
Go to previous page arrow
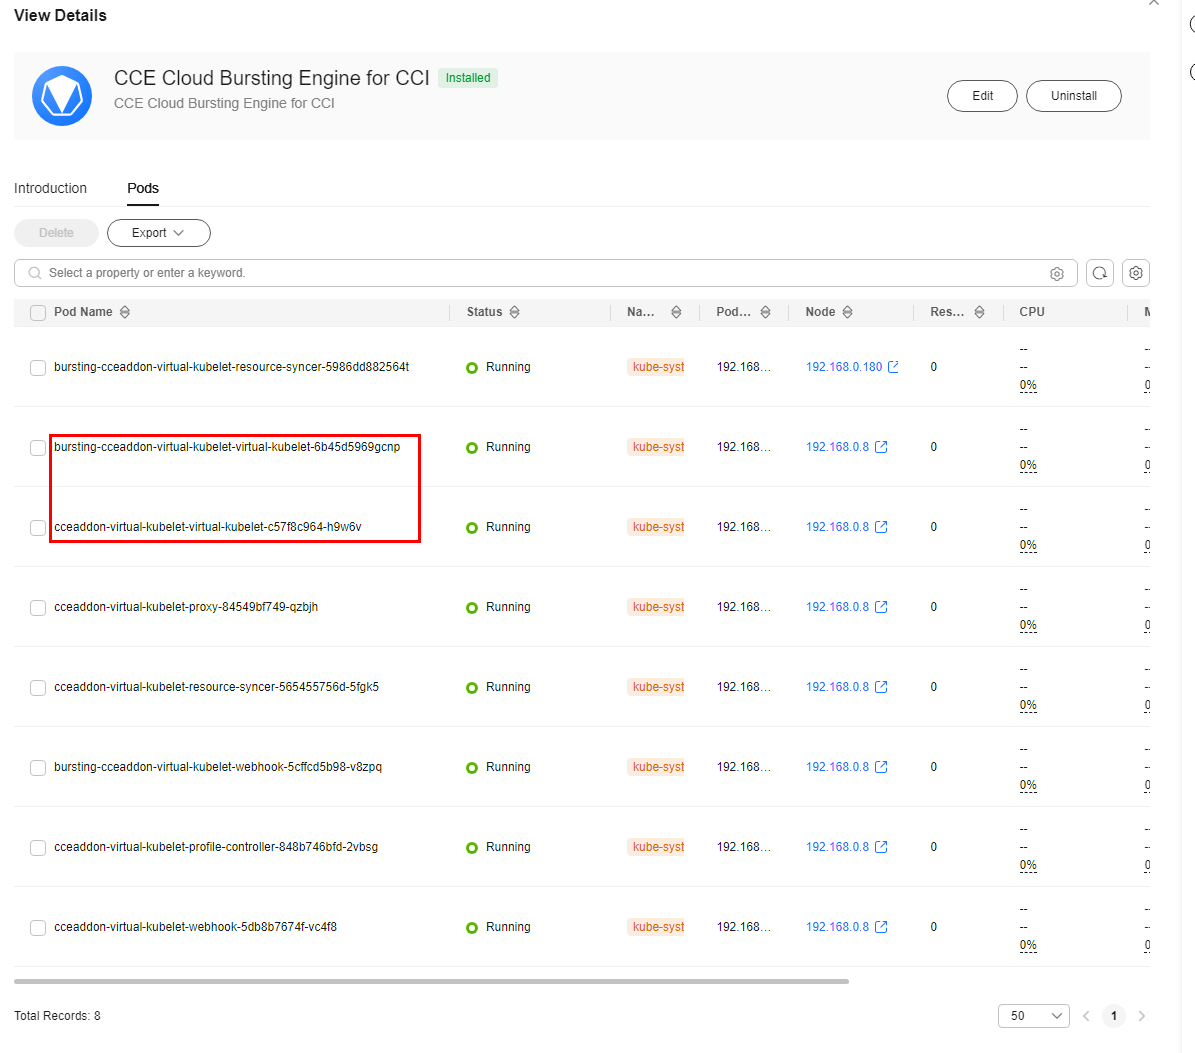pos(1086,1016)
